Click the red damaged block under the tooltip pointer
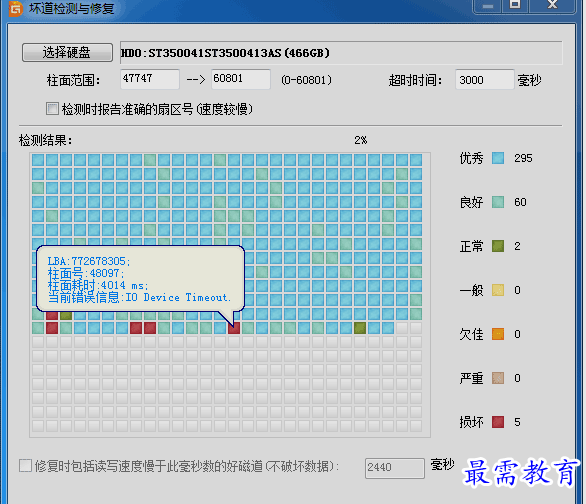The width and height of the screenshot is (586, 504). [234, 328]
